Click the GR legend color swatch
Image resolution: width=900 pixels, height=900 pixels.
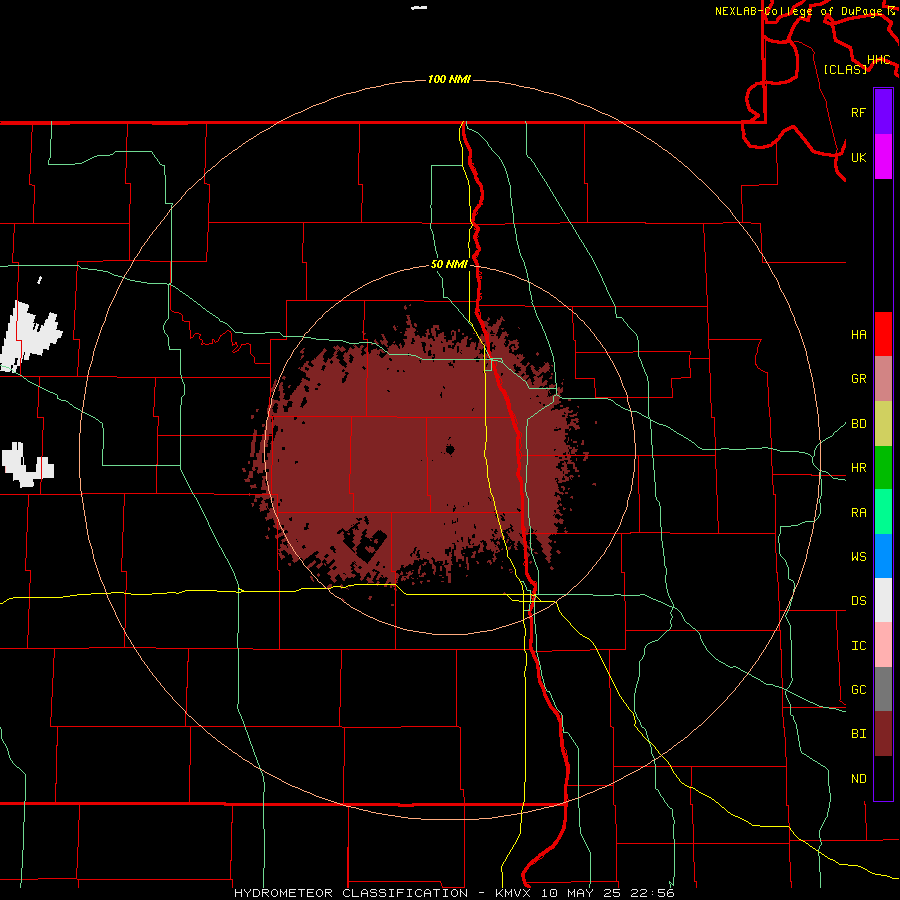883,378
